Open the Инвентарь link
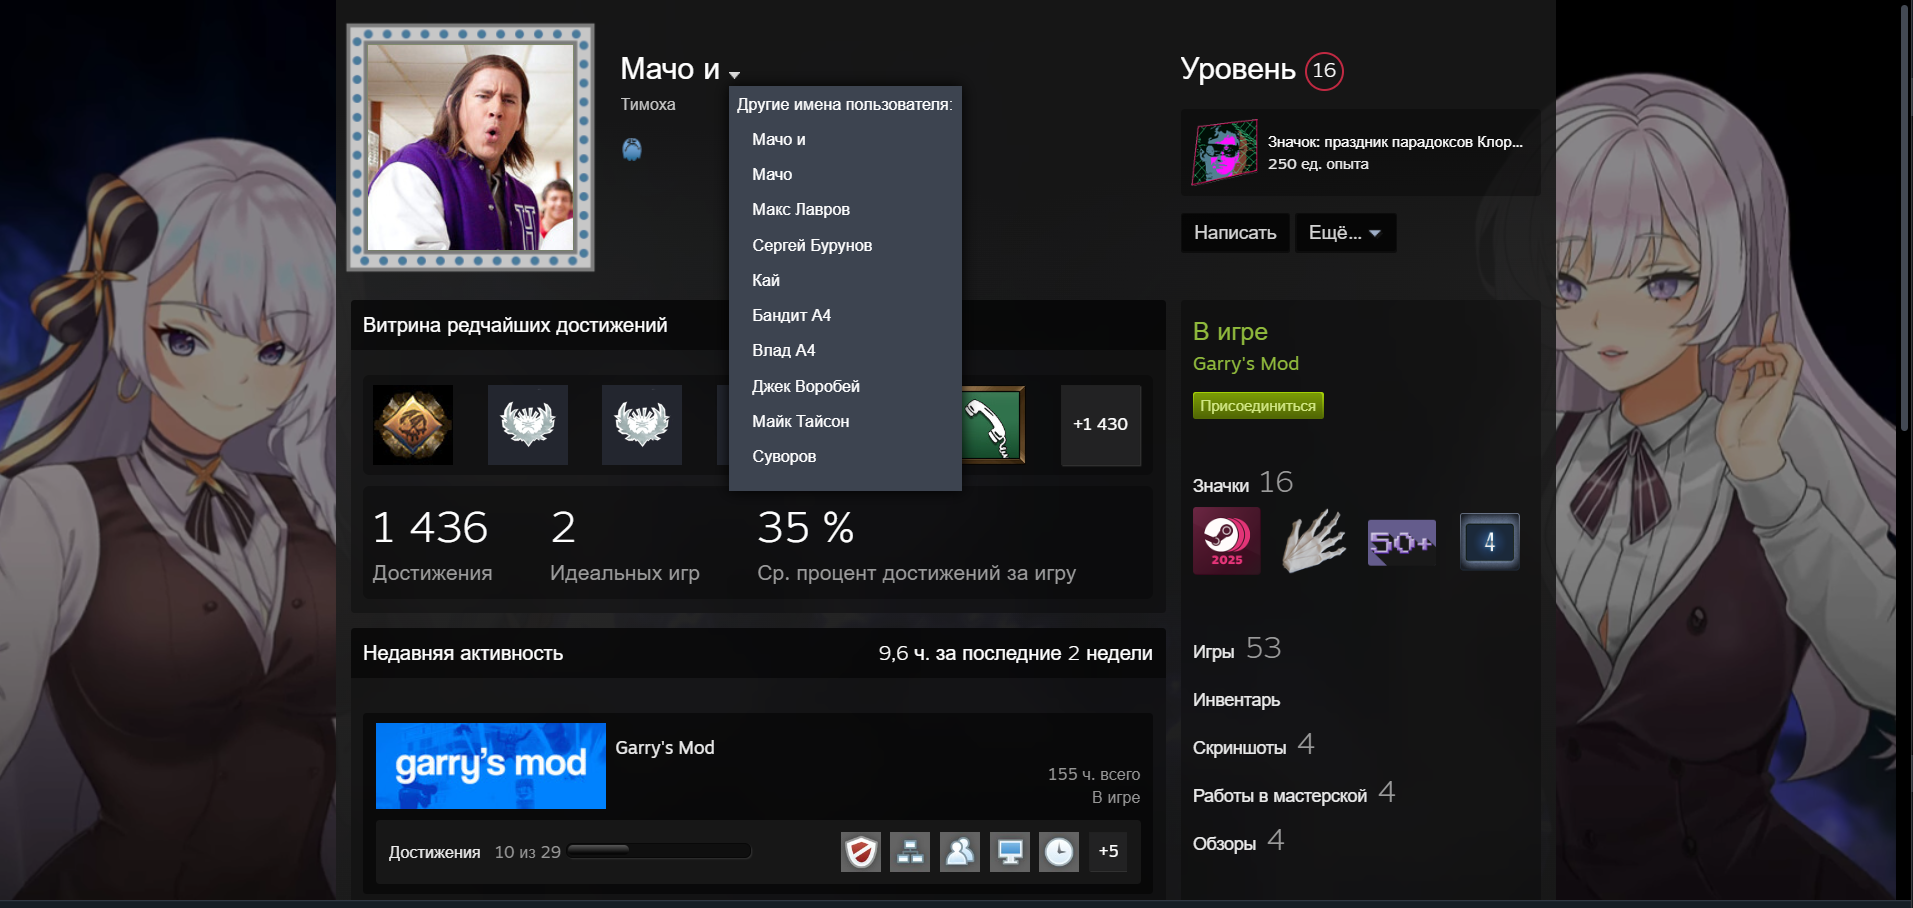Image resolution: width=1913 pixels, height=908 pixels. point(1236,700)
